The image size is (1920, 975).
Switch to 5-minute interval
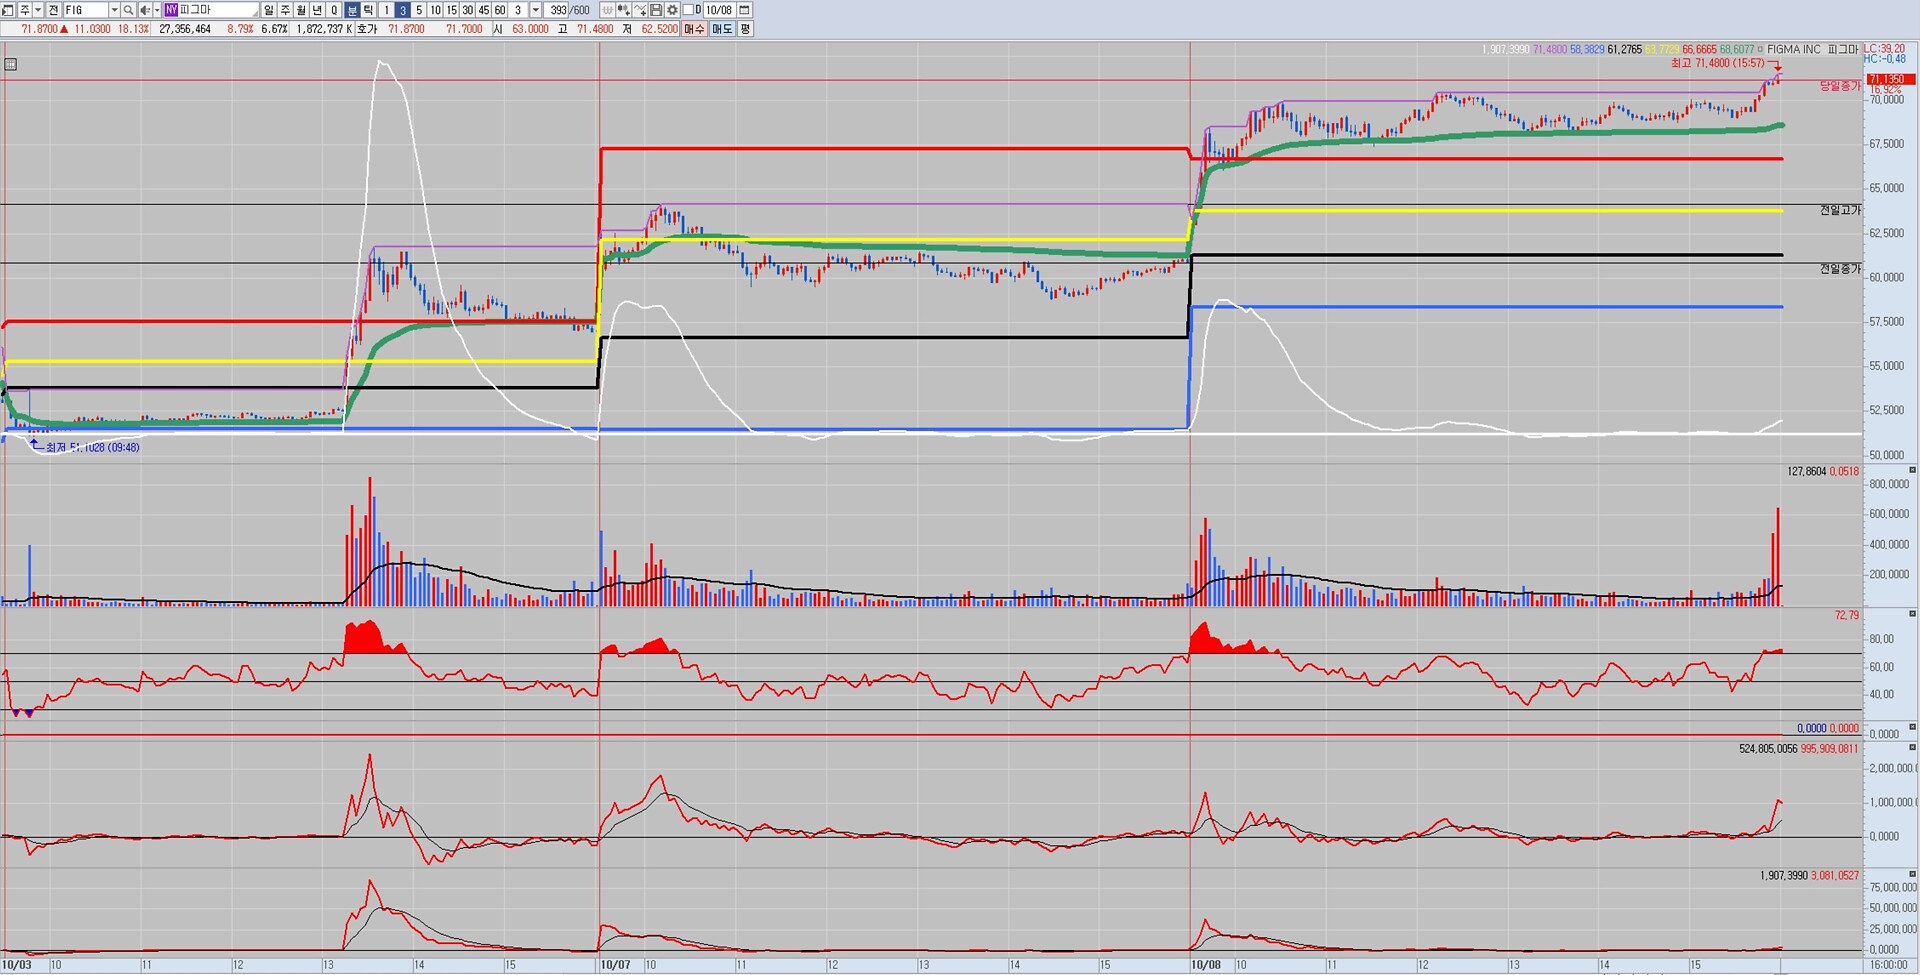point(418,10)
